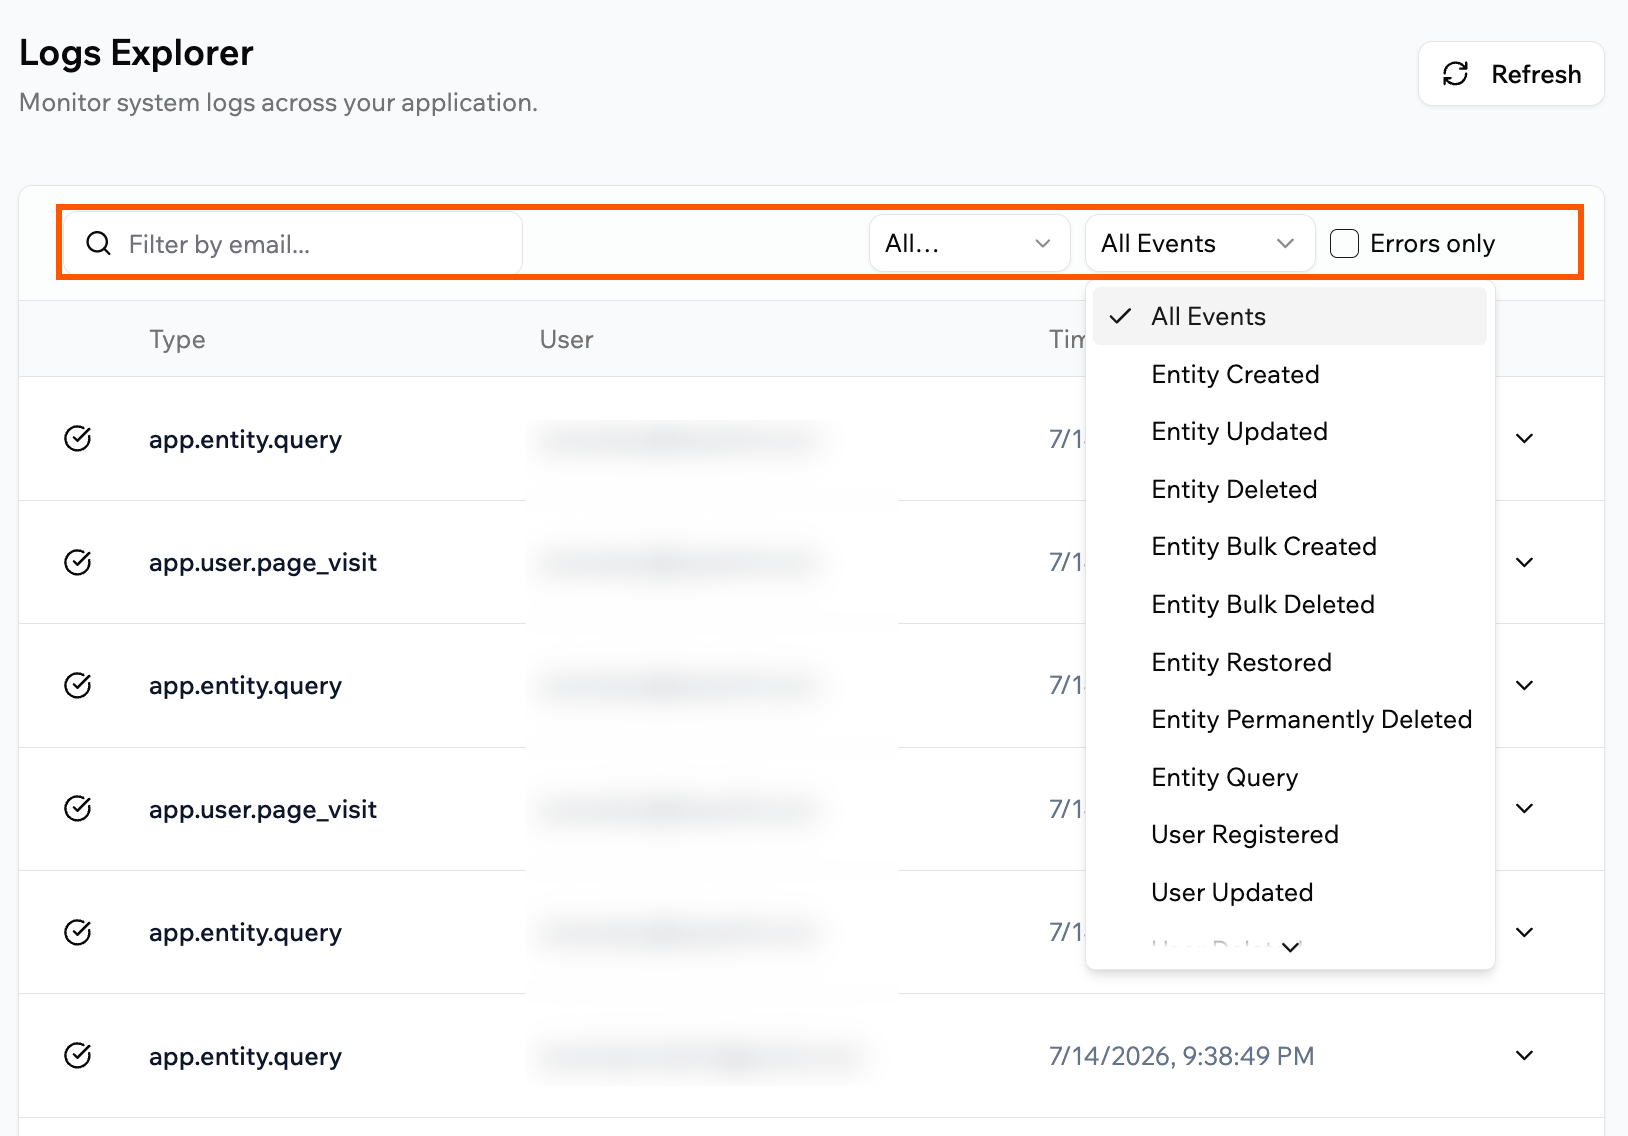Click the User column header
Viewport: 1628px width, 1136px height.
(x=566, y=340)
